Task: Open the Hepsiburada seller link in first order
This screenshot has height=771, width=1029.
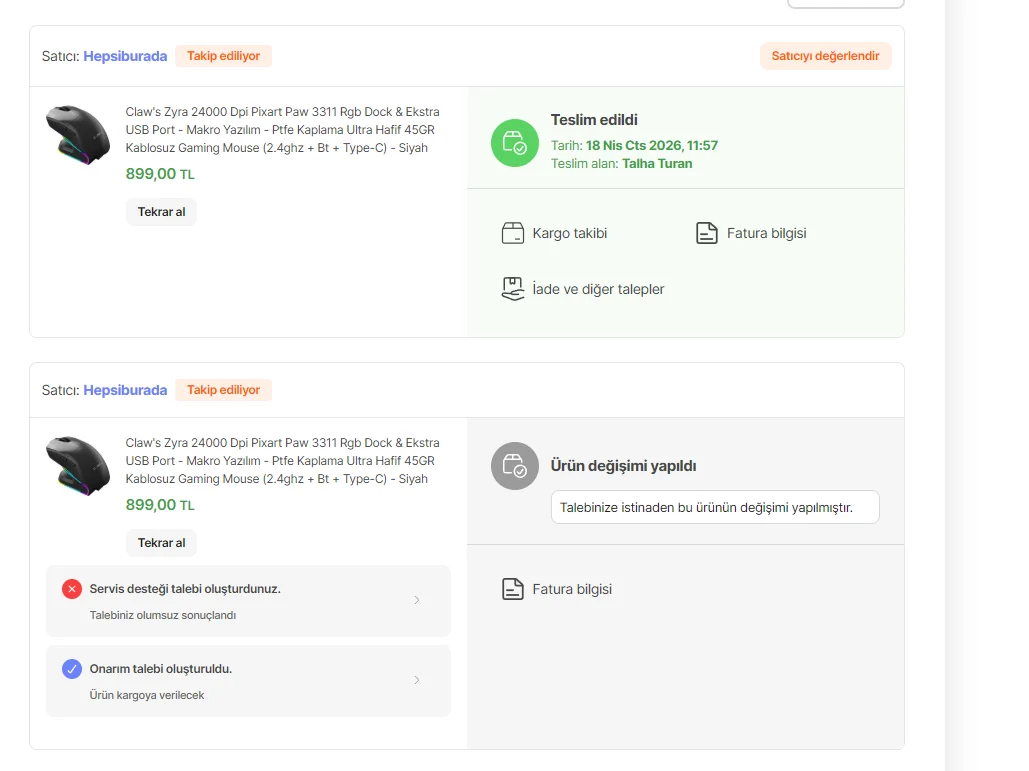Action: 125,56
